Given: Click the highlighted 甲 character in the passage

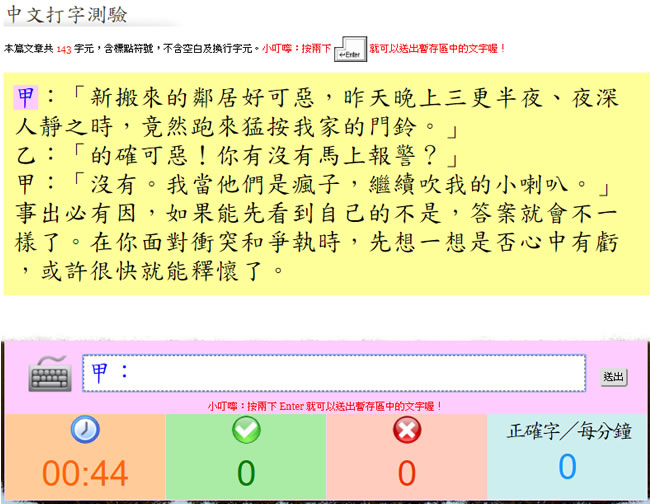Looking at the screenshot, I should (26, 97).
